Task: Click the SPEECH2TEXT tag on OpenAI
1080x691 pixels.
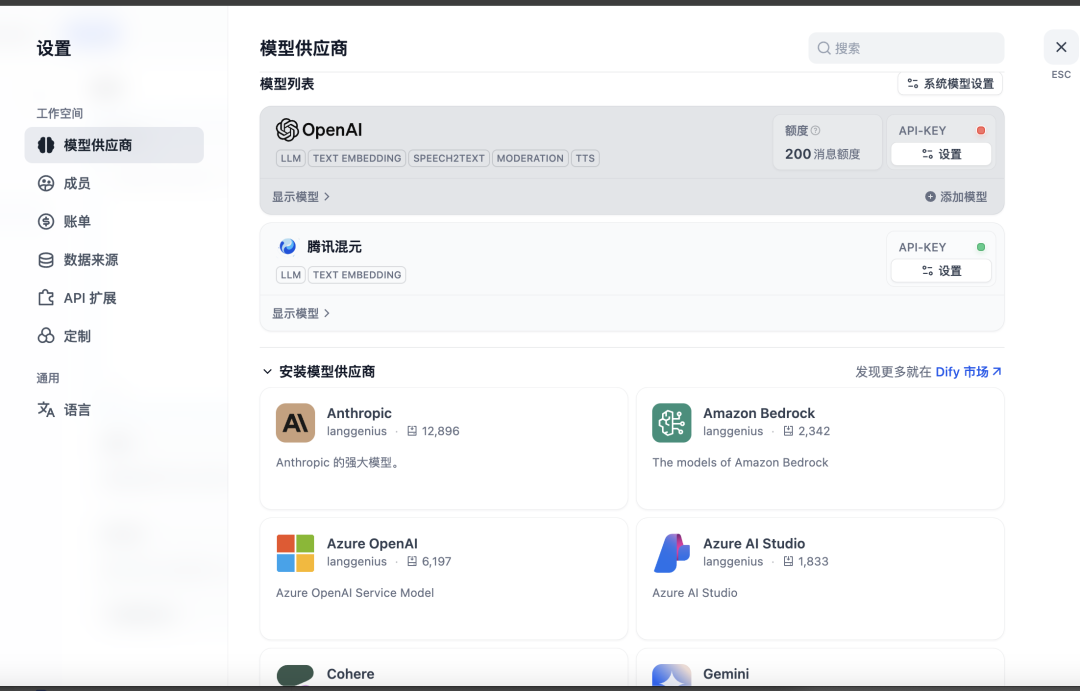Action: 449,158
